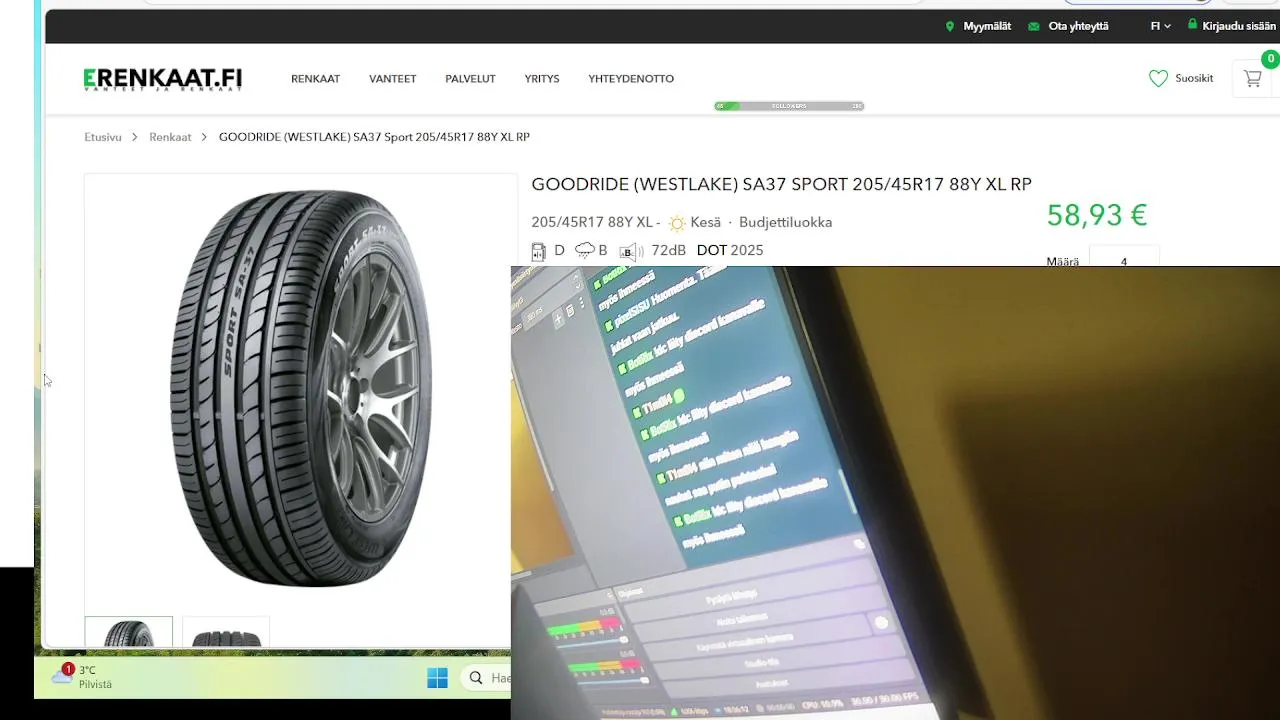Click the fuel efficiency D icon
The width and height of the screenshot is (1280, 720).
tap(538, 251)
